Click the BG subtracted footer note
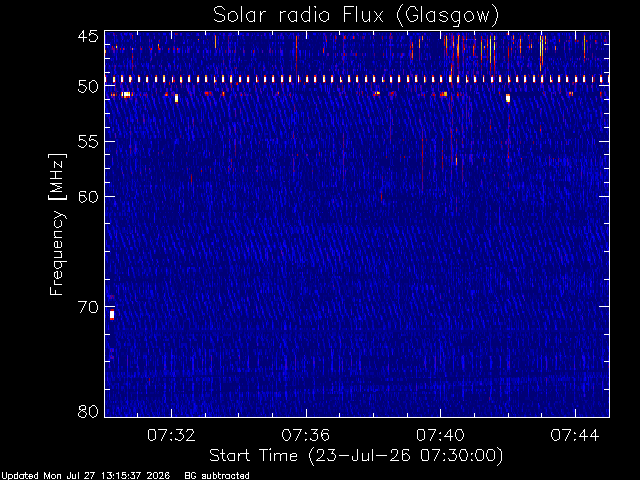The image size is (640, 480). coord(217,476)
